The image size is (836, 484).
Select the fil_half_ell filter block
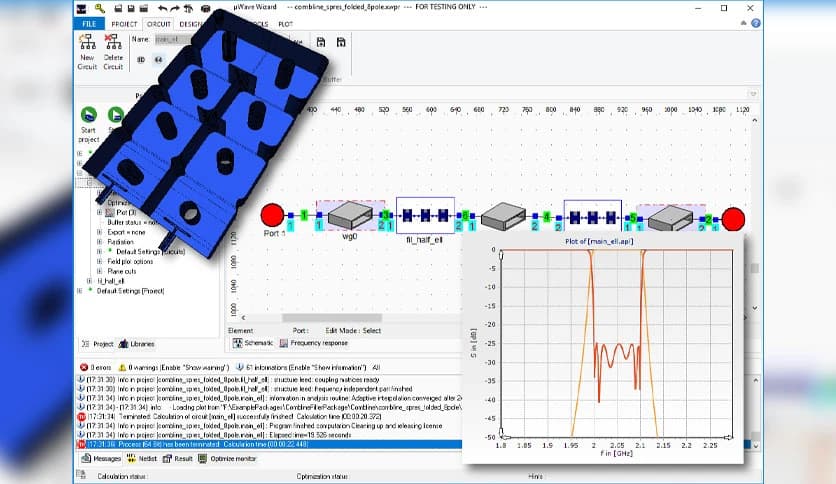425,215
